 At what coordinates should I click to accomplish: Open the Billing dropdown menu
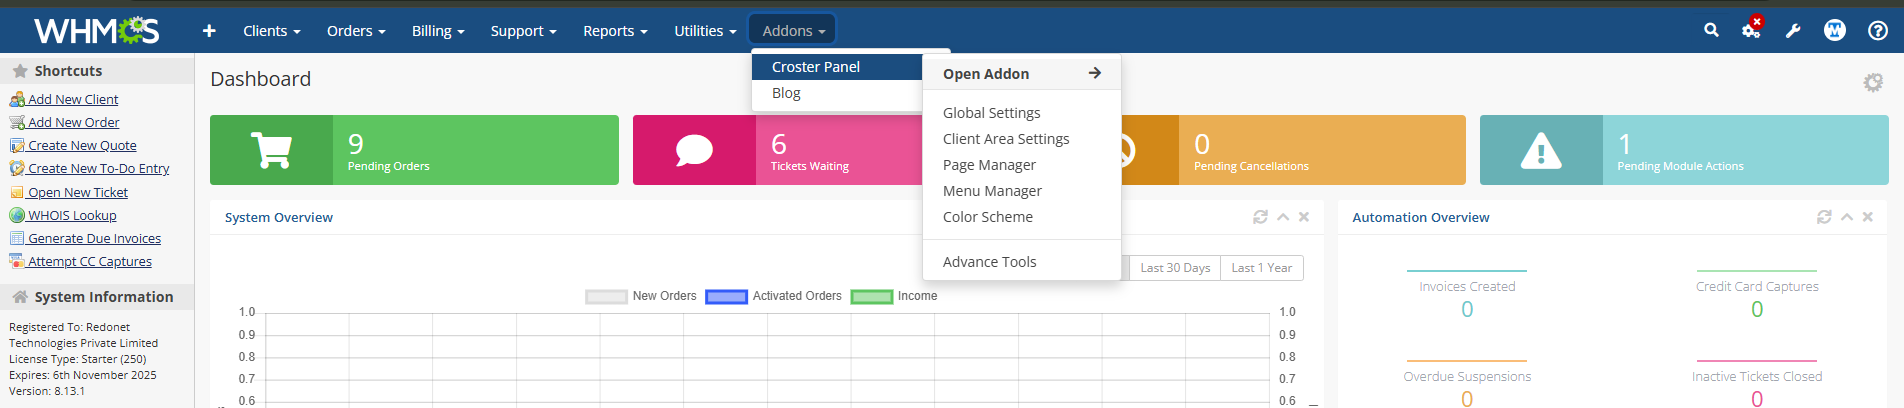point(438,31)
